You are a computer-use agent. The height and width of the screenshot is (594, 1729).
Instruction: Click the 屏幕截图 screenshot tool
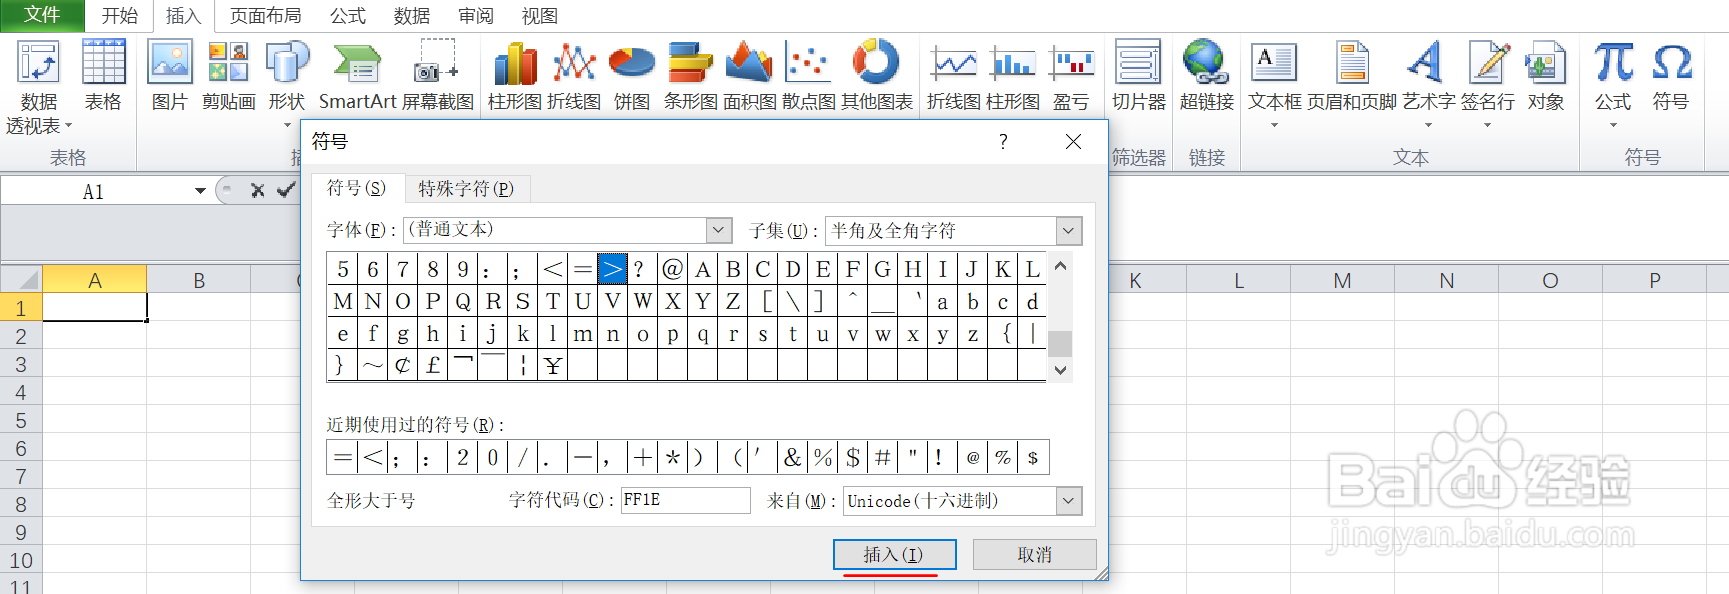pyautogui.click(x=437, y=76)
